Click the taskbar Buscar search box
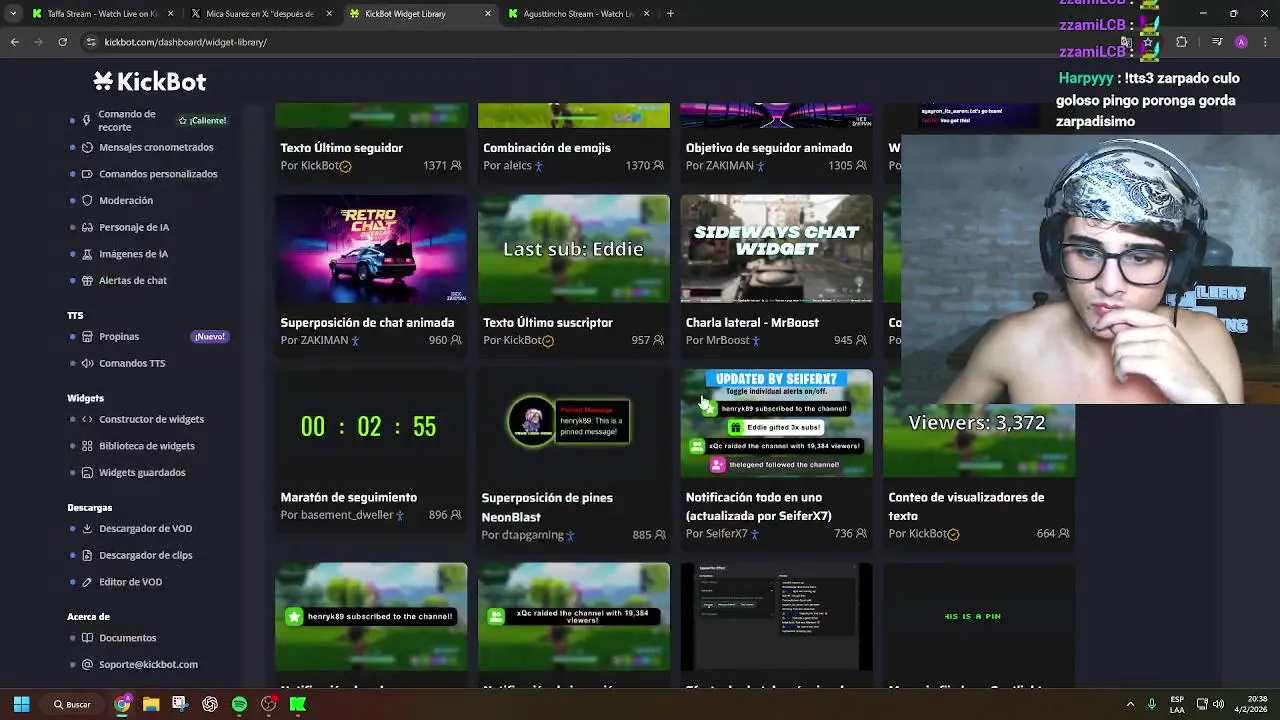Screen dimensions: 1280x720 tap(72, 704)
